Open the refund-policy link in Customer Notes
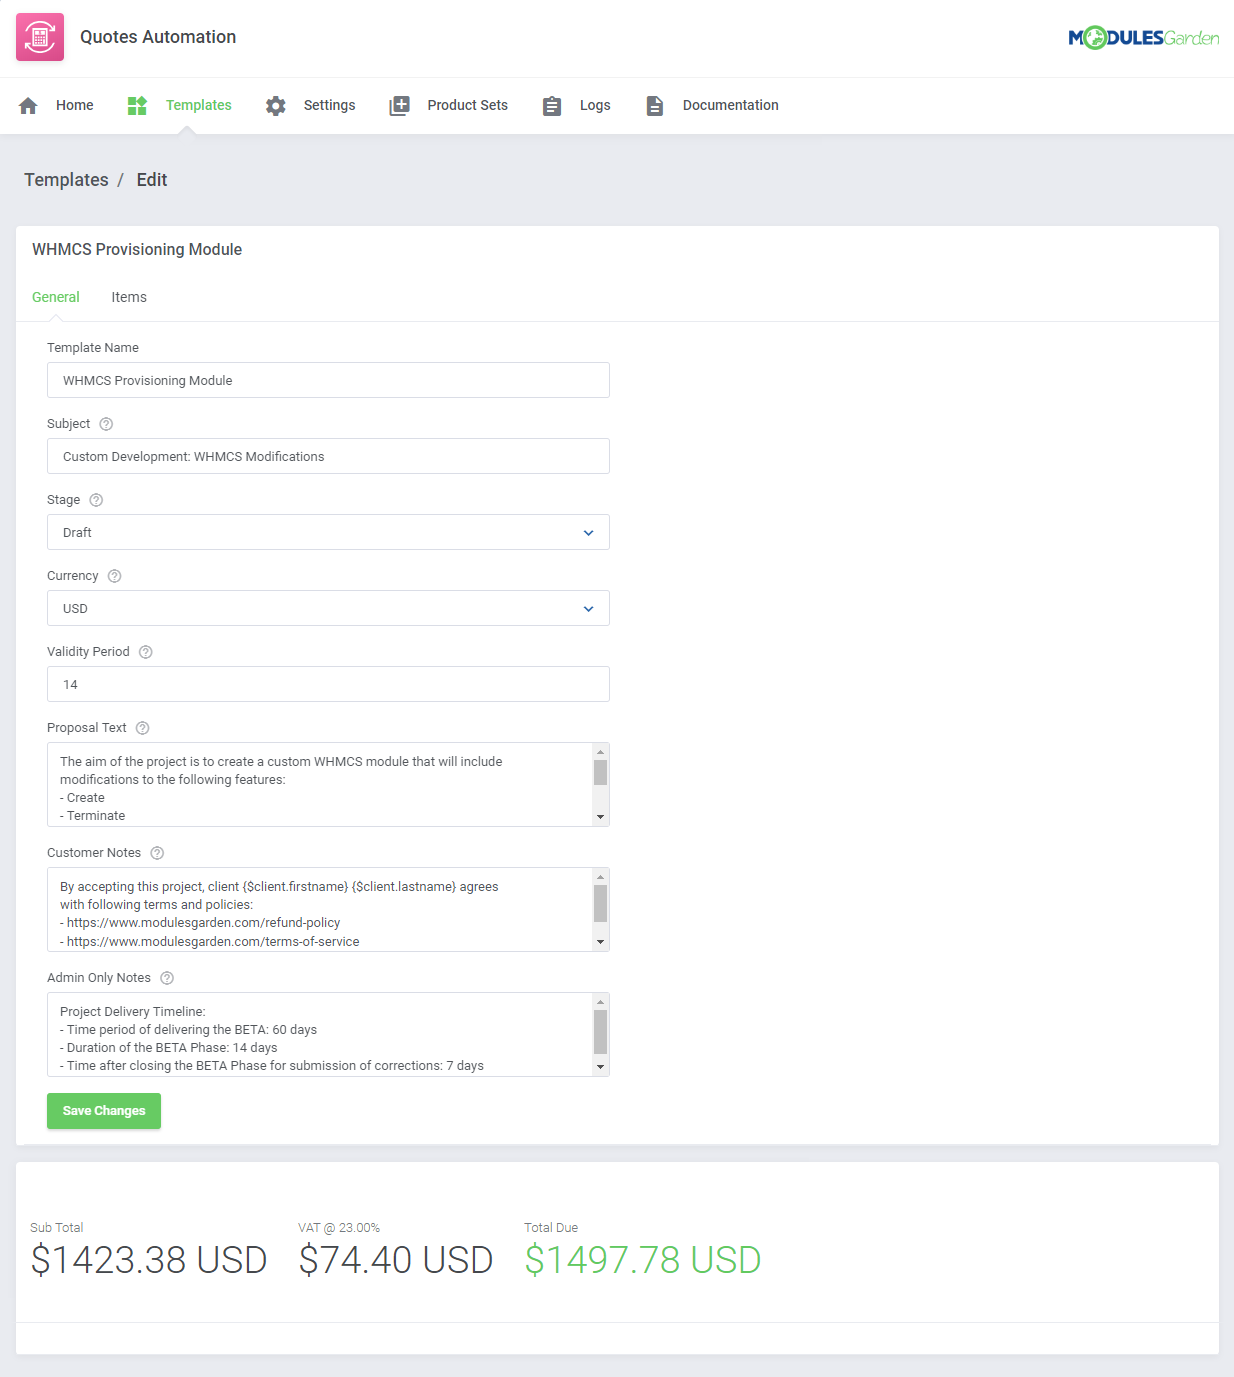 [203, 922]
